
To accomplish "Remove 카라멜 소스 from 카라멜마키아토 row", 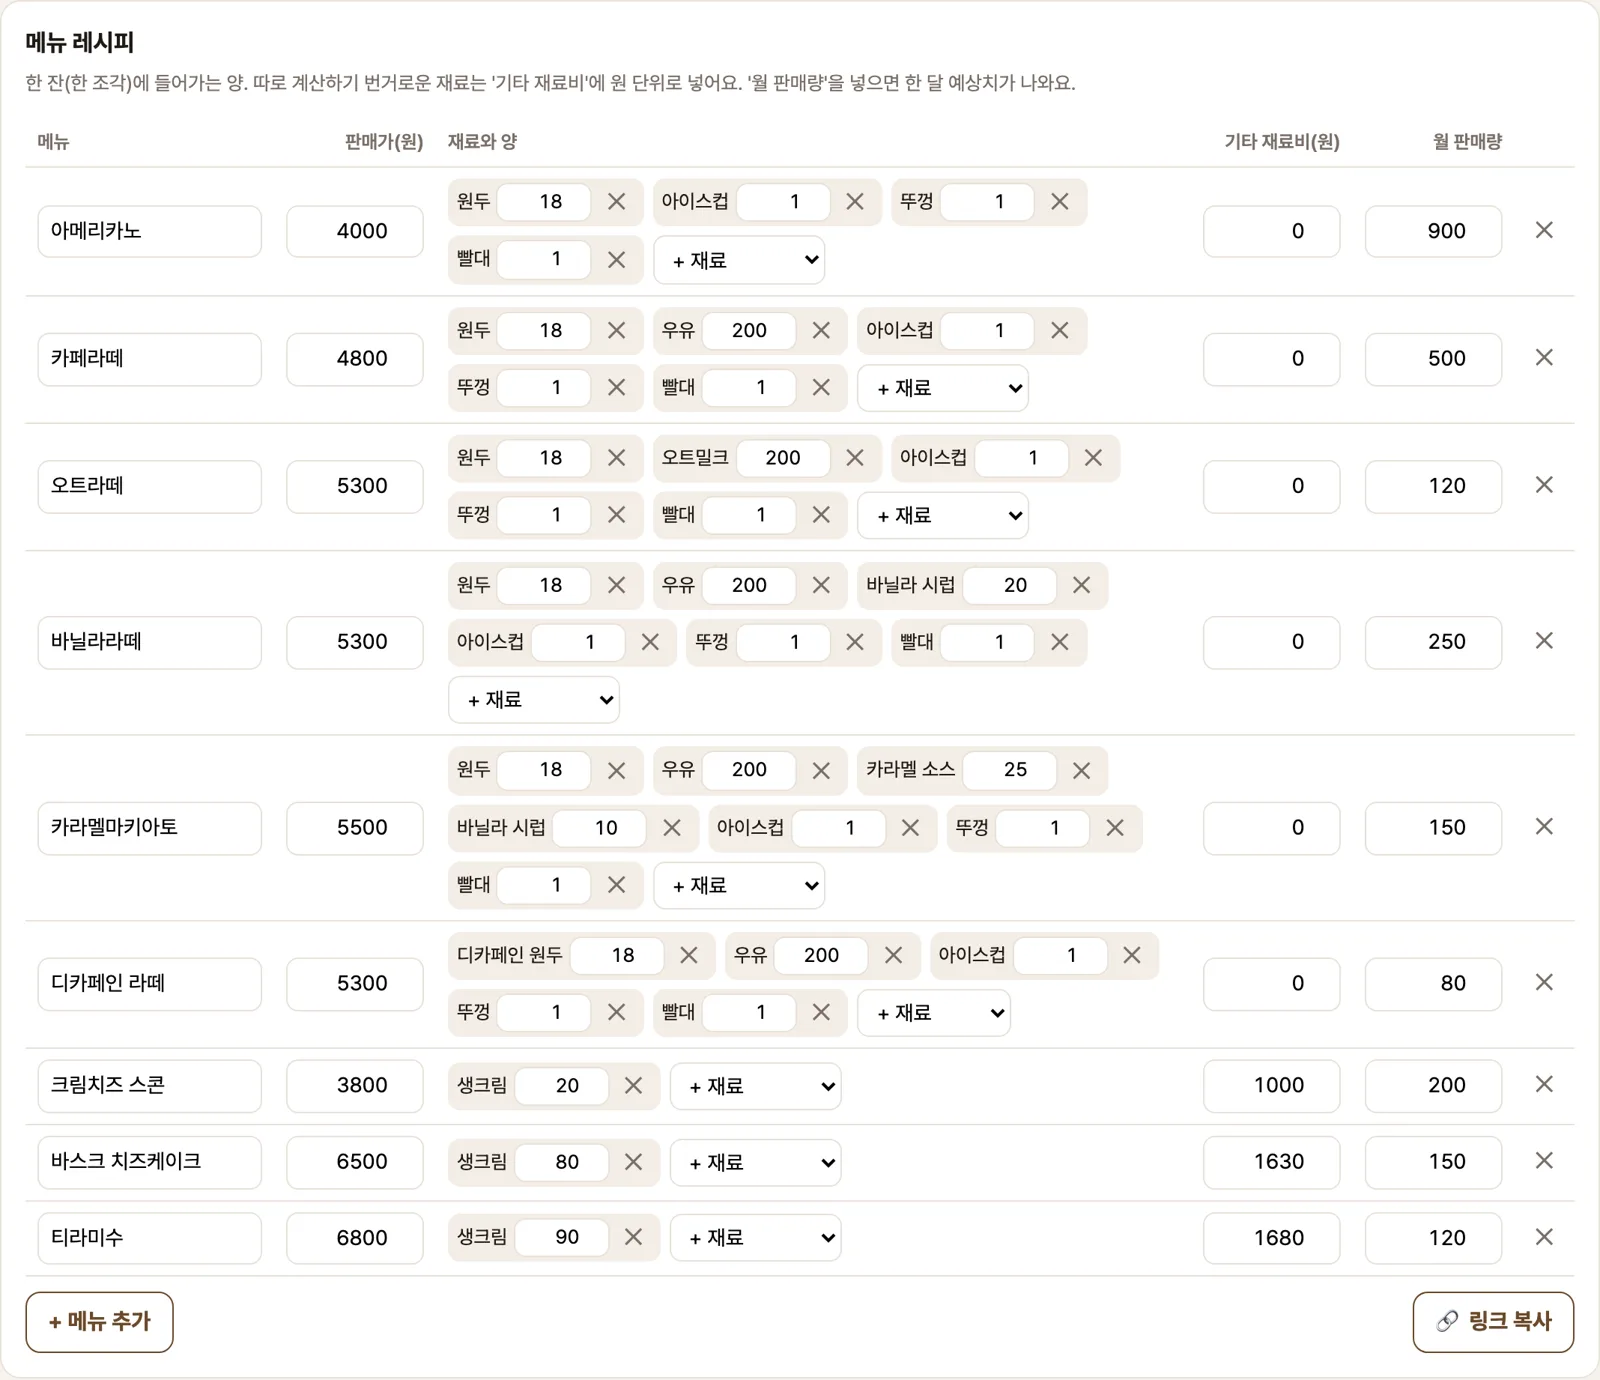I will pos(1081,771).
